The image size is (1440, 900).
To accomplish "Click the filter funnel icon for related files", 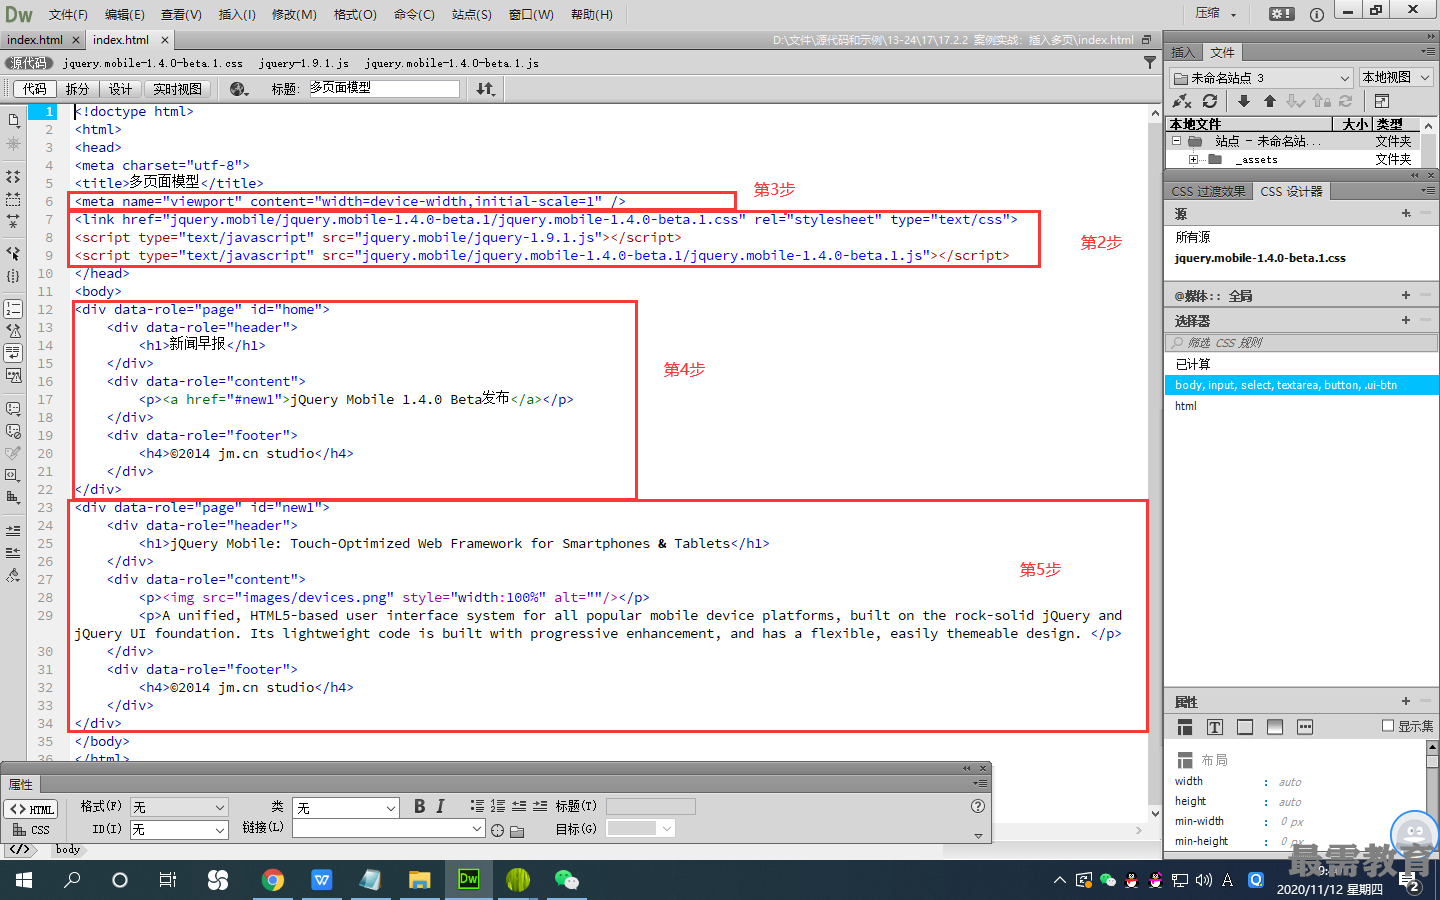I will pyautogui.click(x=1149, y=62).
